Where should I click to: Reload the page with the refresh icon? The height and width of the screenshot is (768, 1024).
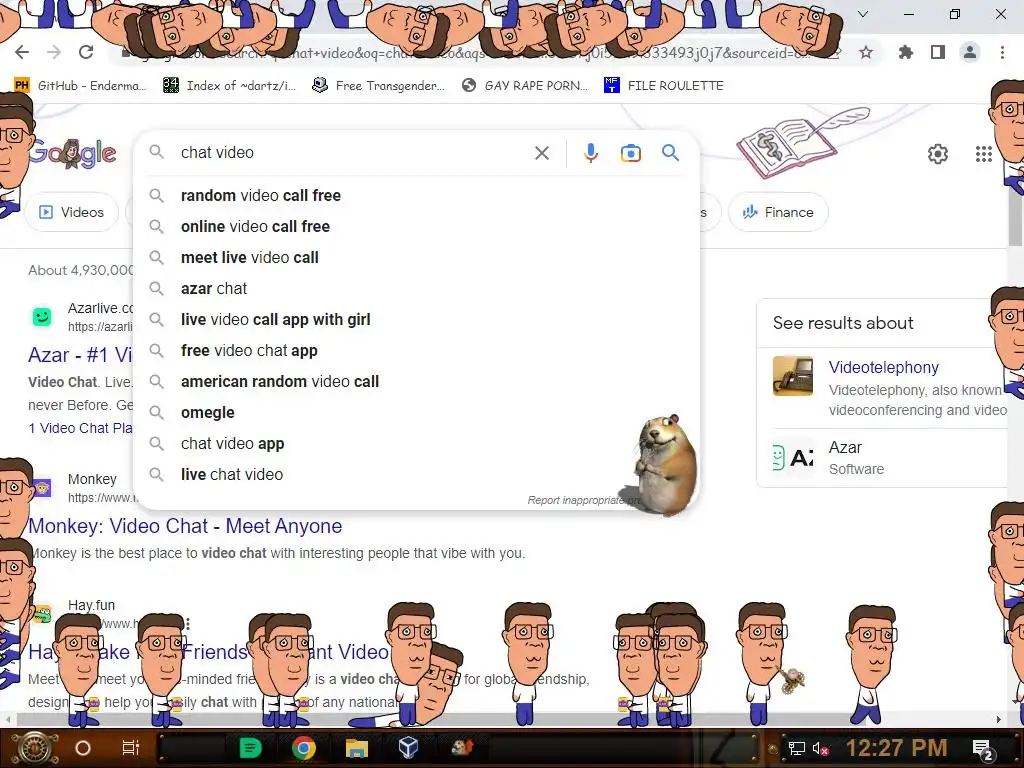86,52
